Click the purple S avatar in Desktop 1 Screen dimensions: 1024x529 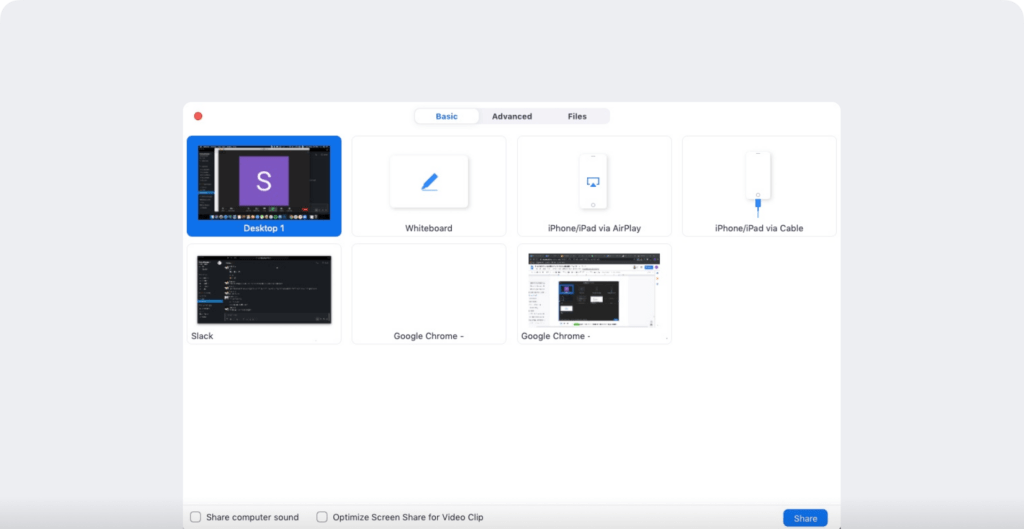click(264, 181)
